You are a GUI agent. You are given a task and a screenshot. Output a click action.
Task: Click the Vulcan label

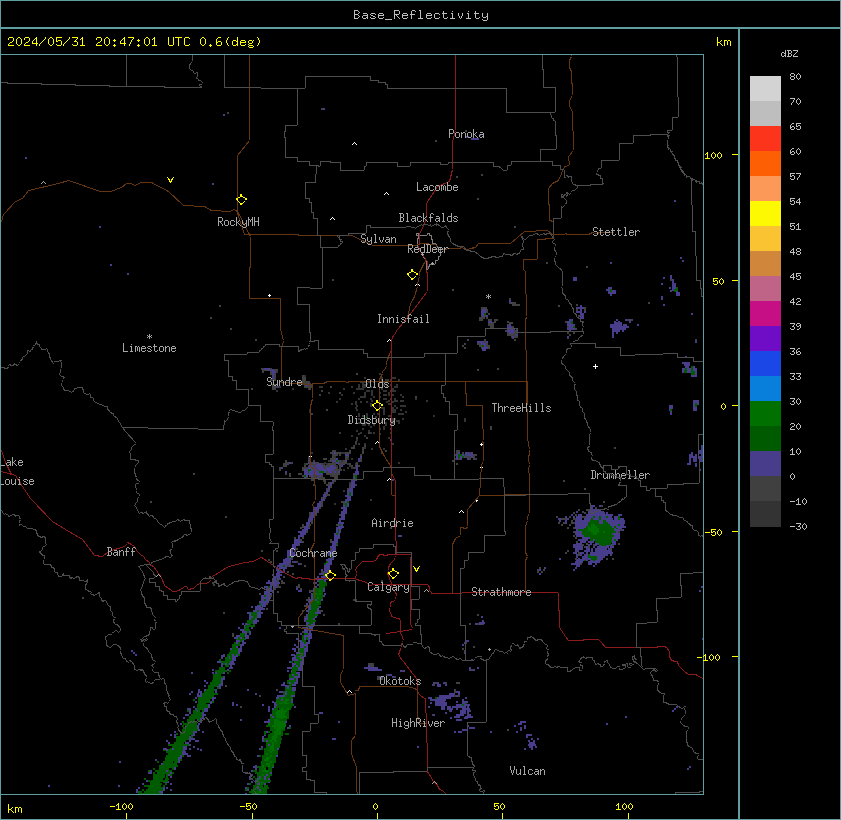527,771
